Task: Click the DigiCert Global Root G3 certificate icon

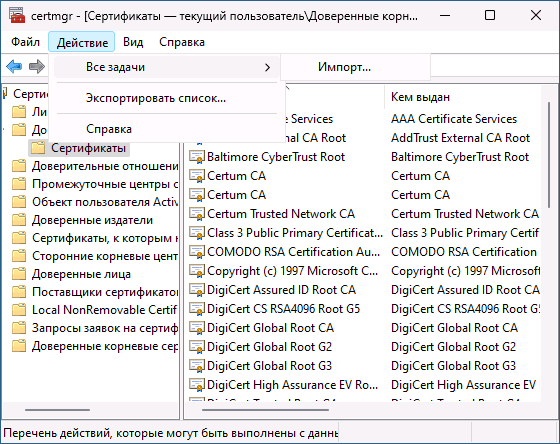Action: (x=197, y=366)
